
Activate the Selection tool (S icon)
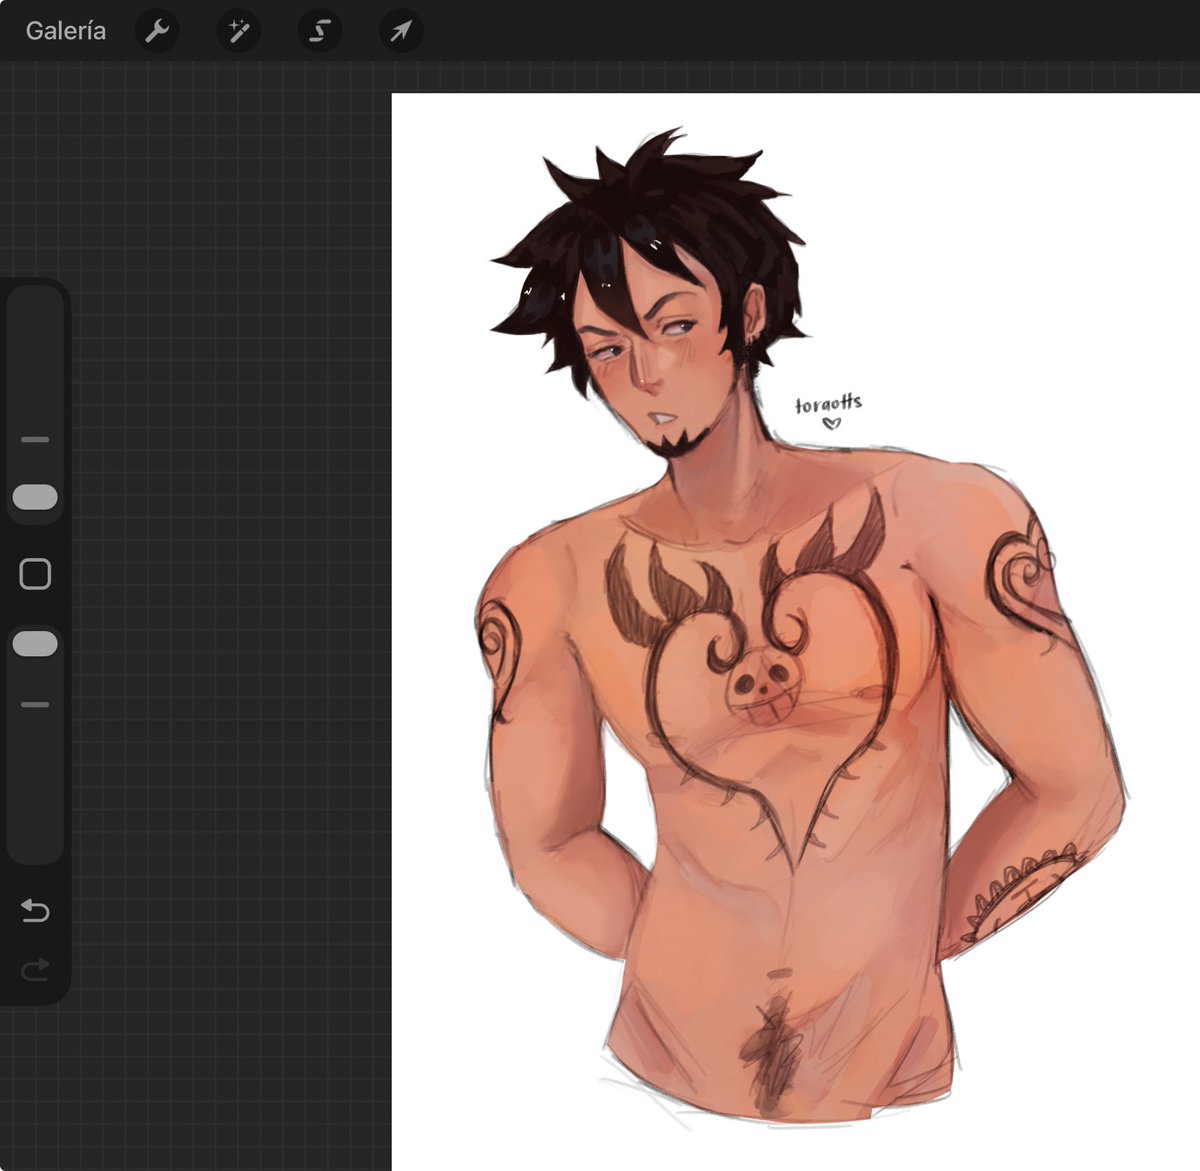(x=319, y=31)
